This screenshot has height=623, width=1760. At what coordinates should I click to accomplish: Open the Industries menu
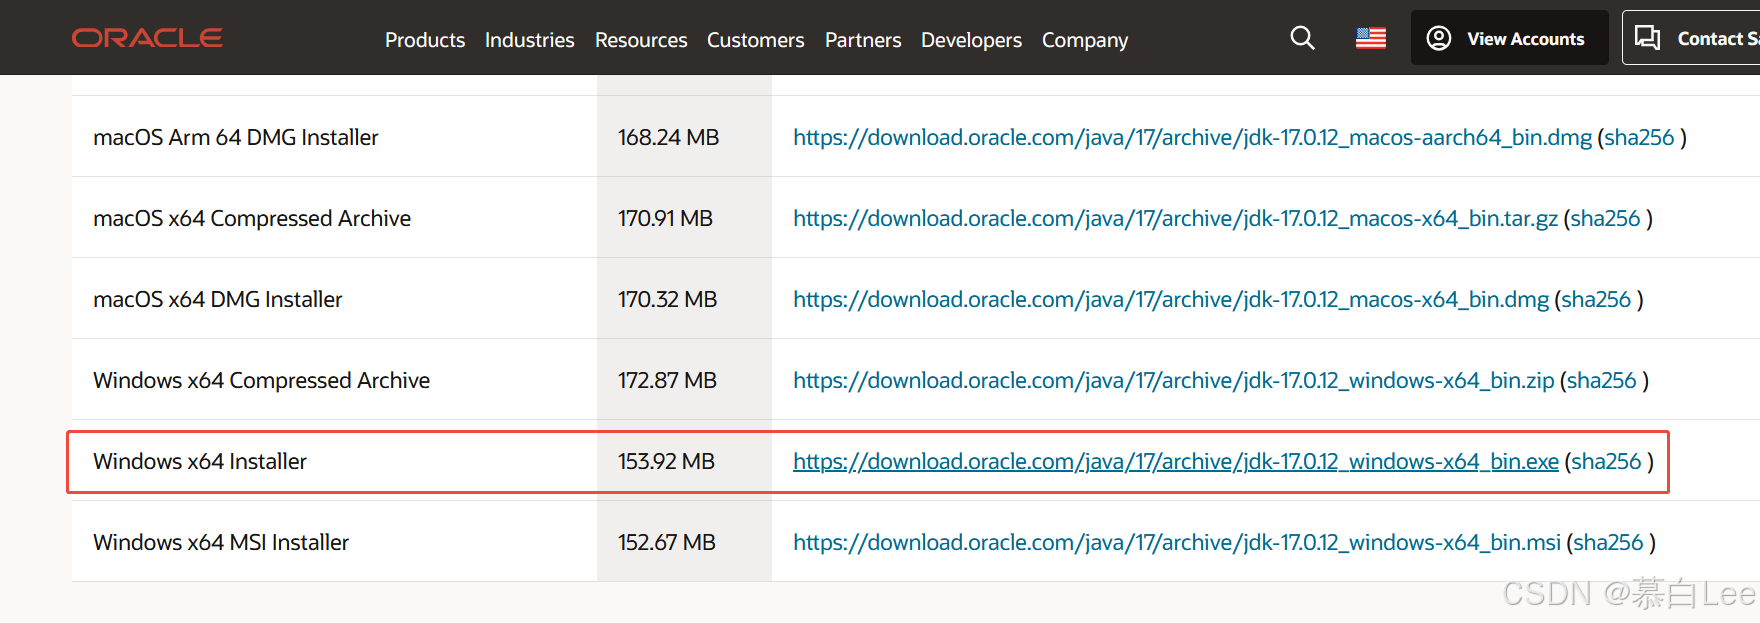coord(530,40)
